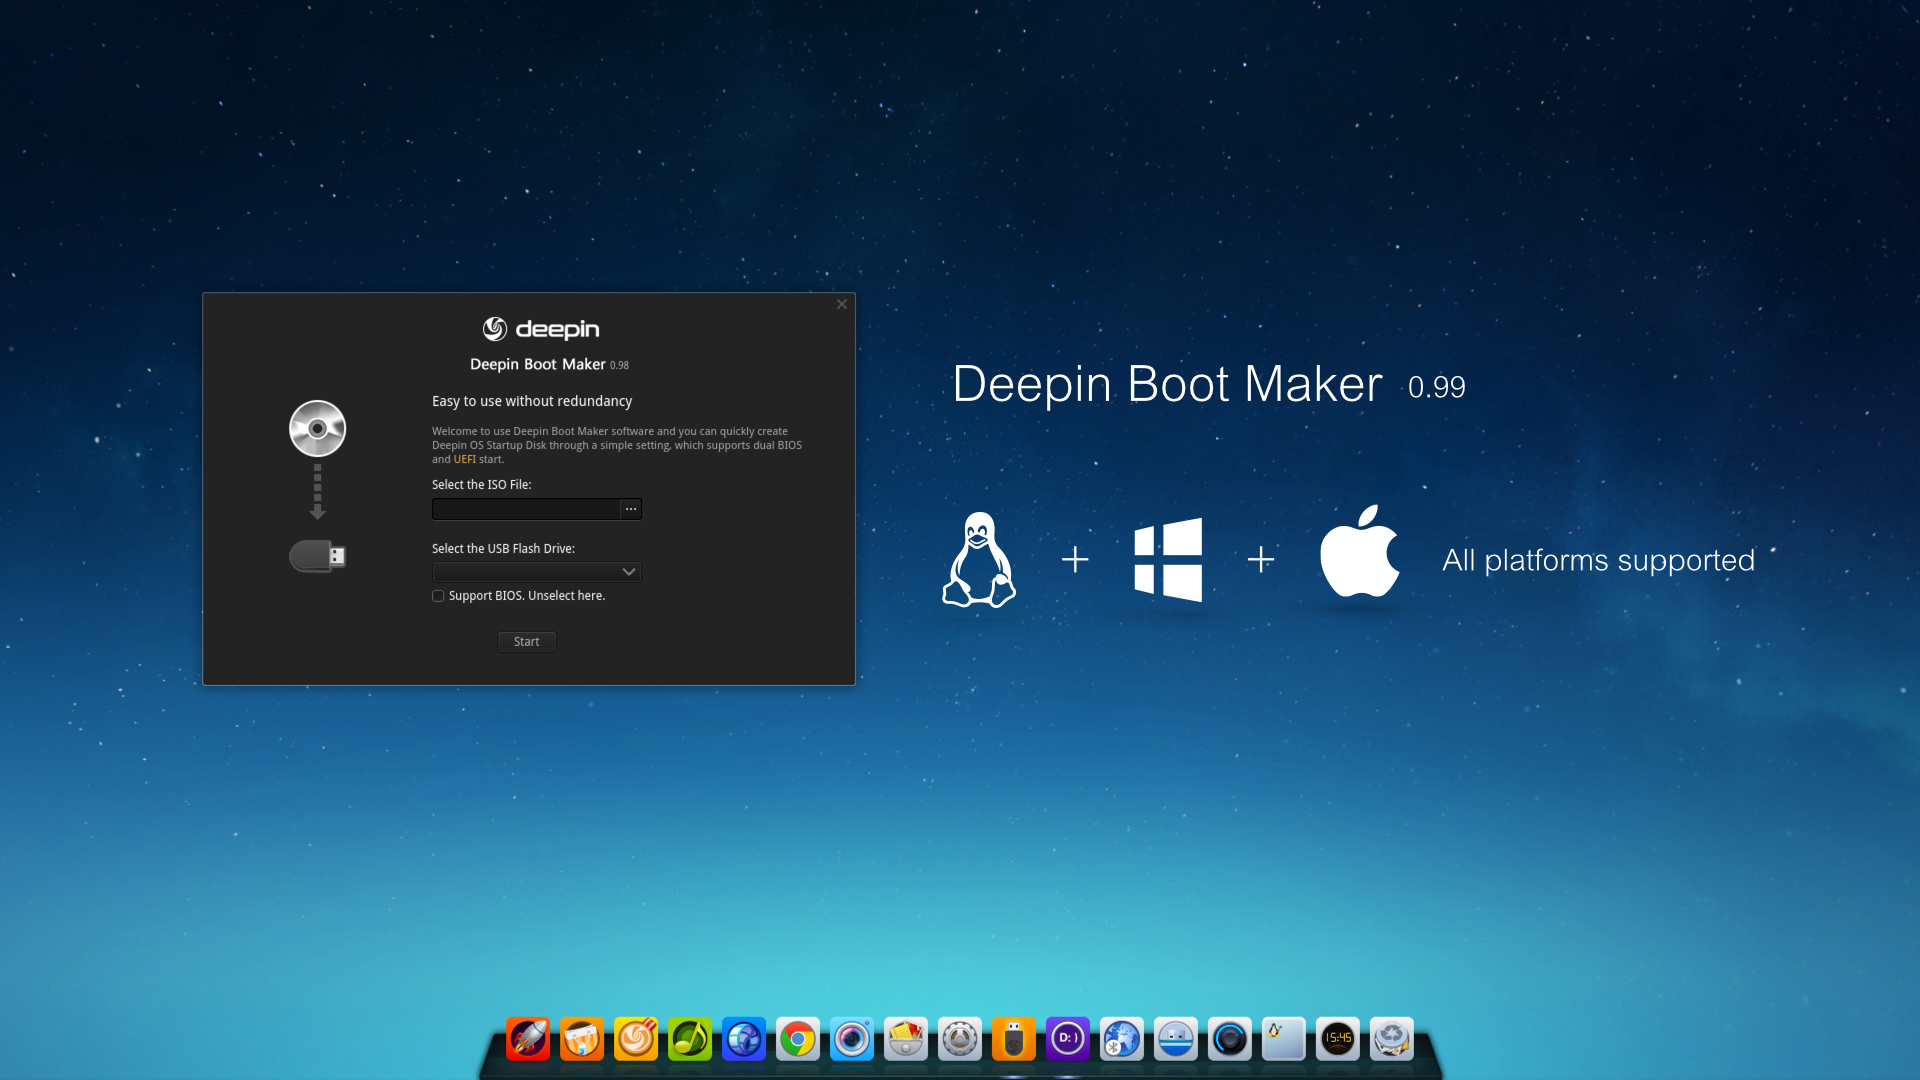Open the purple D:) dock icon
This screenshot has height=1080, width=1920.
coord(1067,1039)
